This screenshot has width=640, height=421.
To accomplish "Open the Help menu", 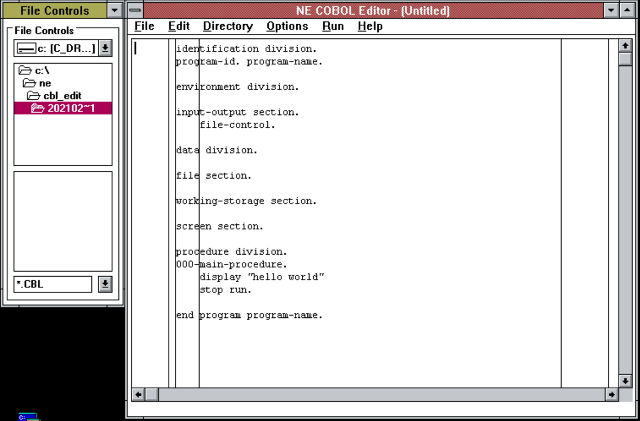I will [x=370, y=26].
